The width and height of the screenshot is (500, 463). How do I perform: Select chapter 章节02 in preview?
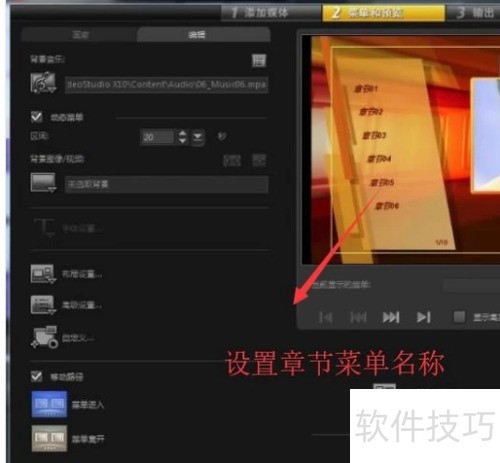(x=371, y=112)
